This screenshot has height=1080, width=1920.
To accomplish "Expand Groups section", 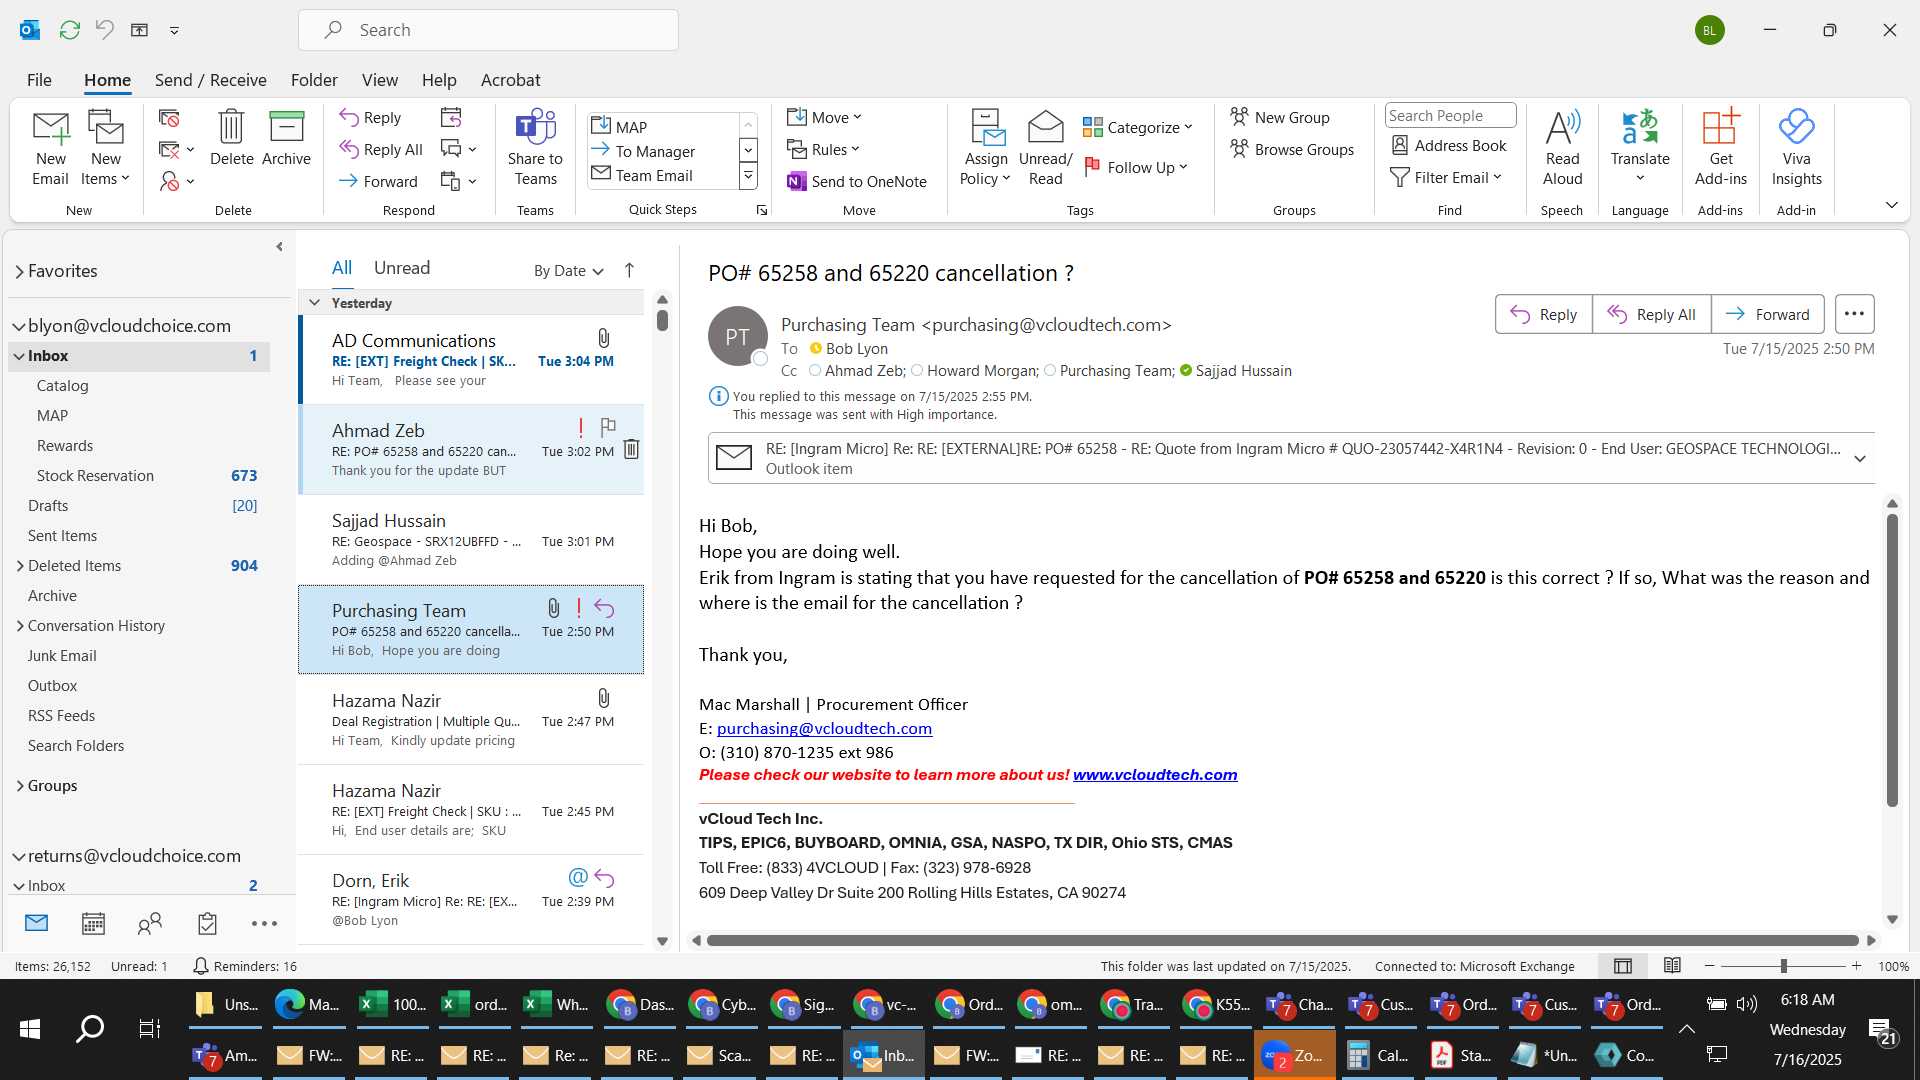I will [20, 786].
